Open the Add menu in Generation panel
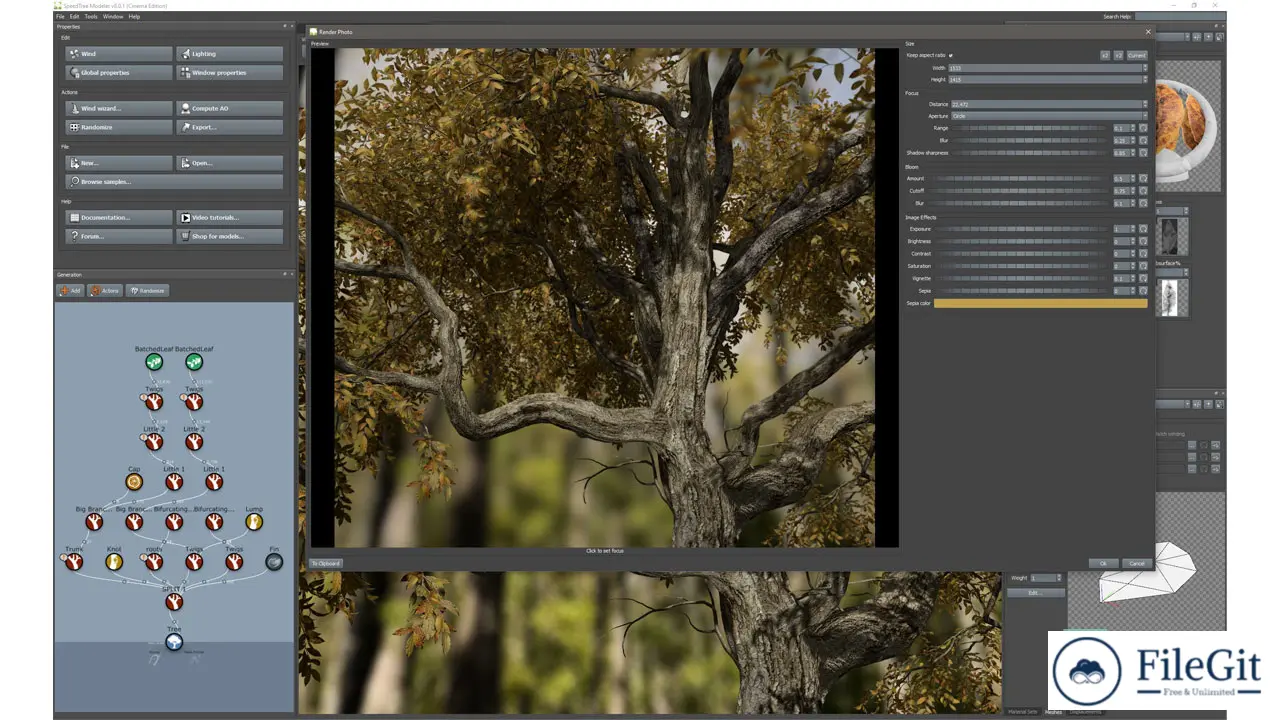This screenshot has height=720, width=1280. tap(70, 291)
